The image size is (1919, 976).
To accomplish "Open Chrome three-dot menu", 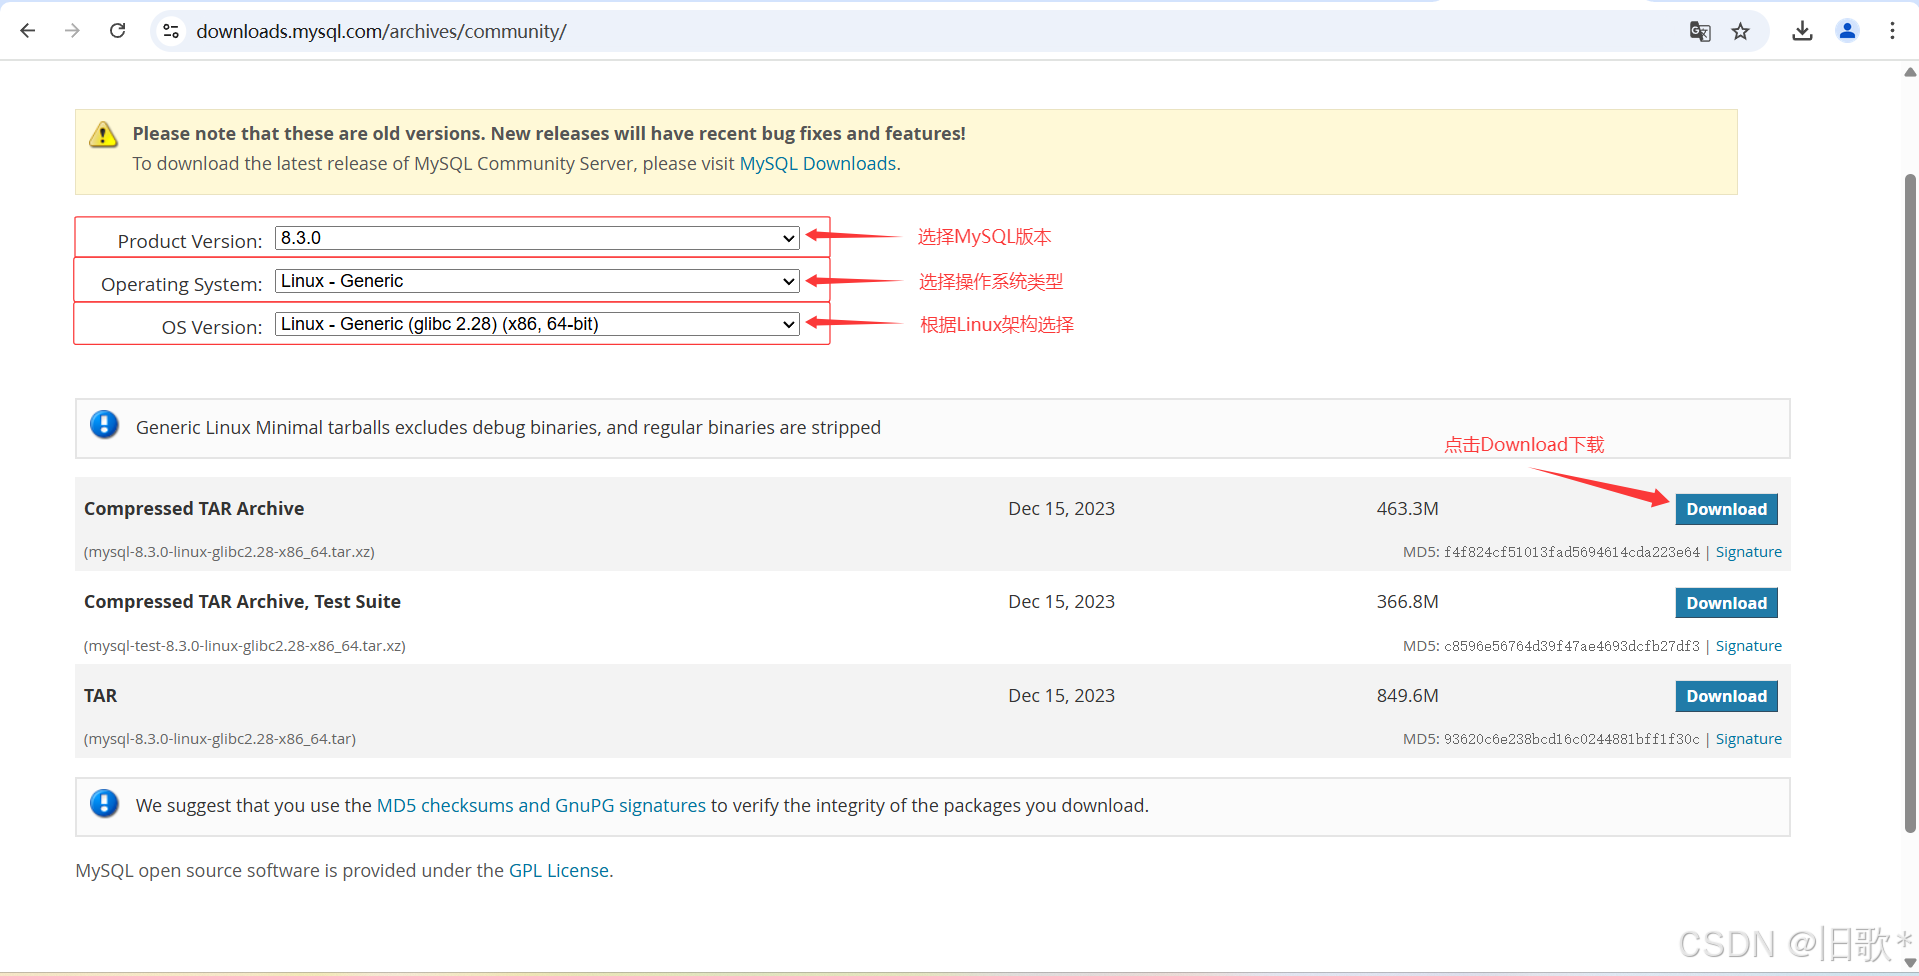I will pos(1892,31).
